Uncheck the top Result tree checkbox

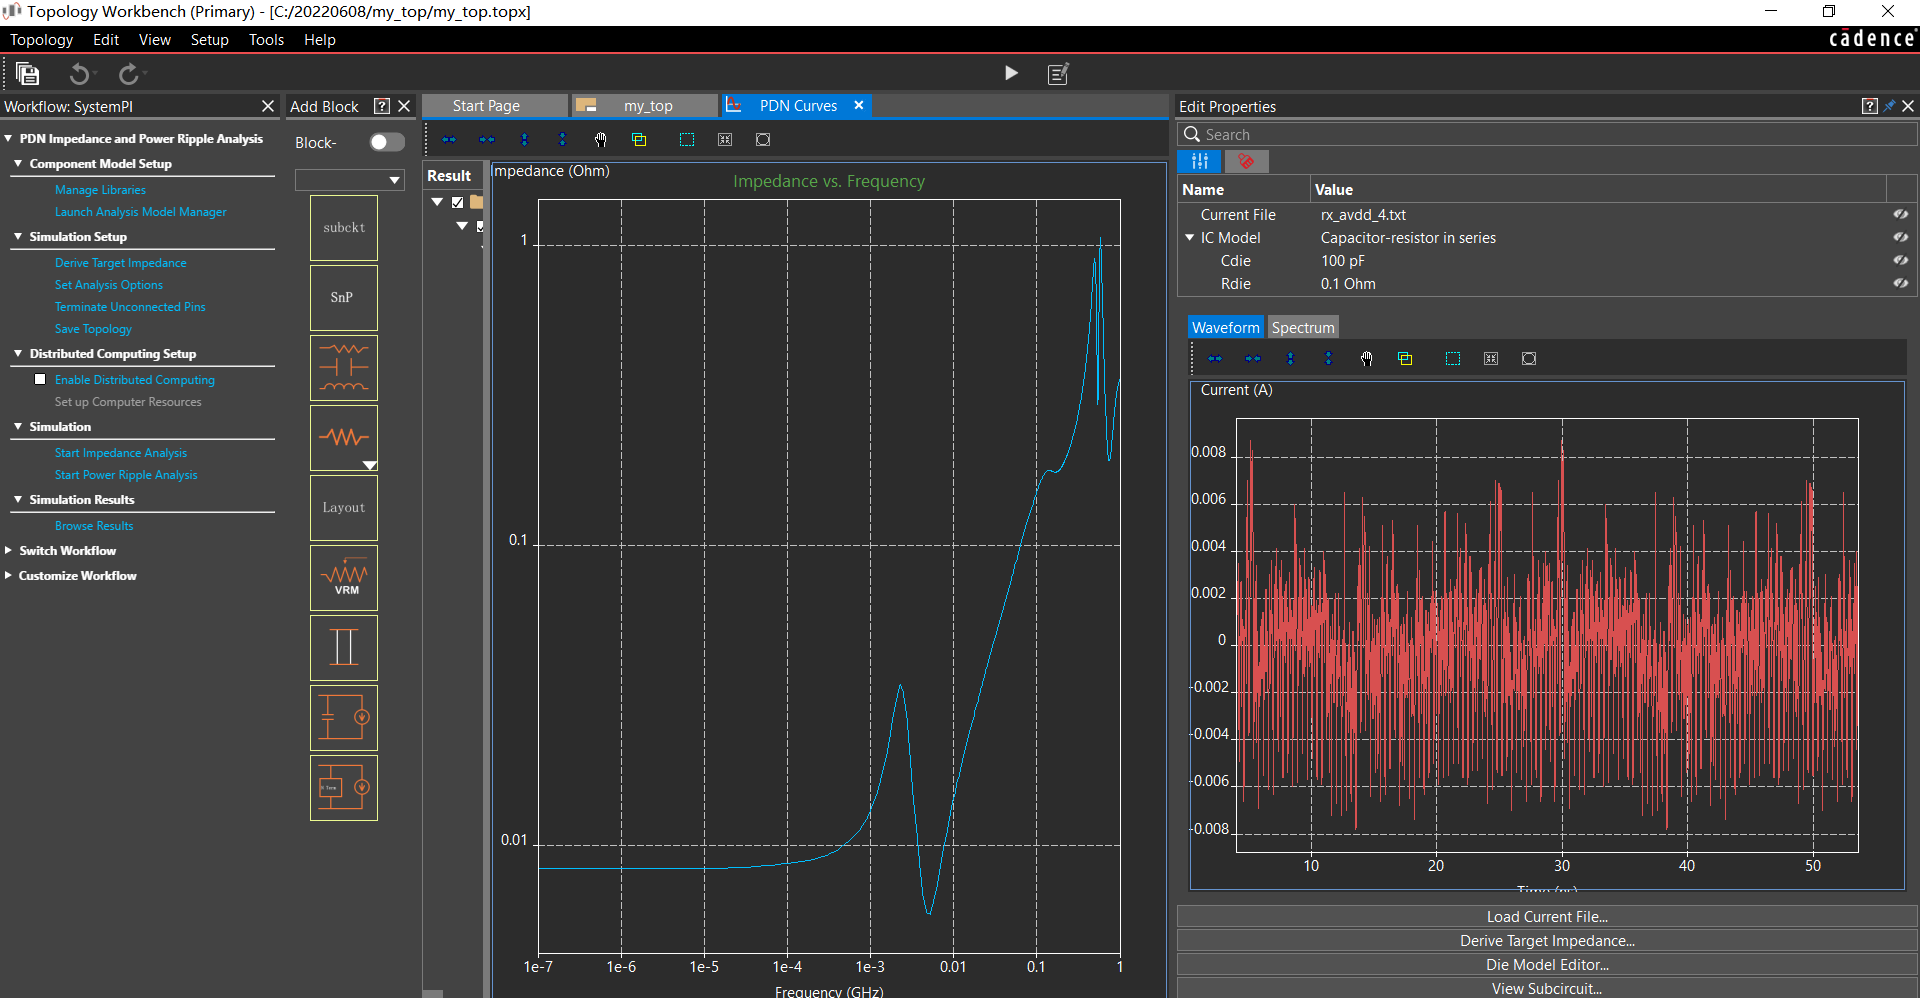point(458,202)
